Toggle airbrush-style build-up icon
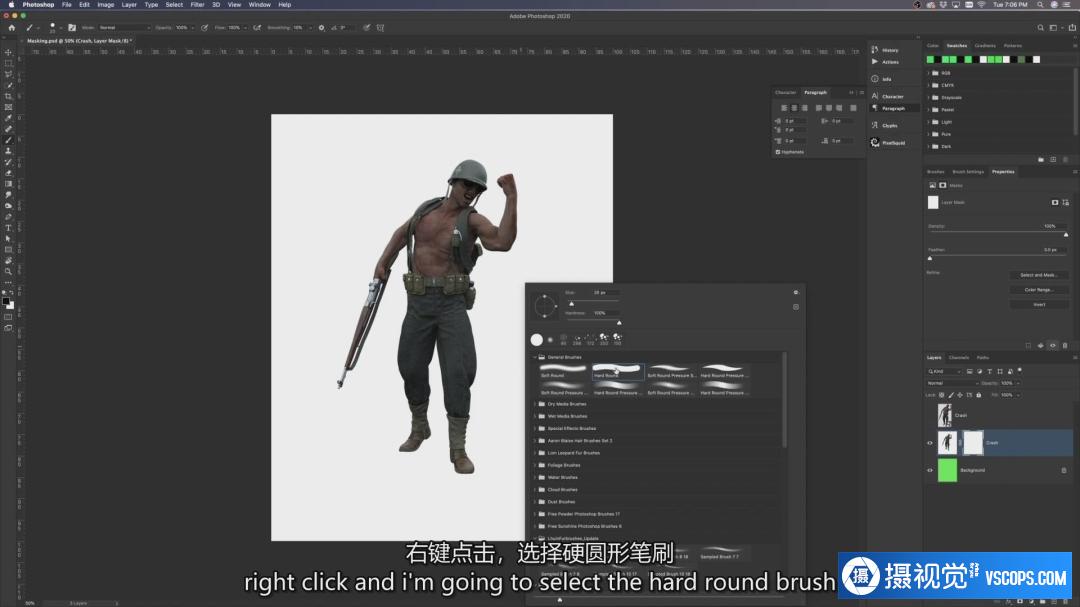This screenshot has width=1080, height=607. 257,28
